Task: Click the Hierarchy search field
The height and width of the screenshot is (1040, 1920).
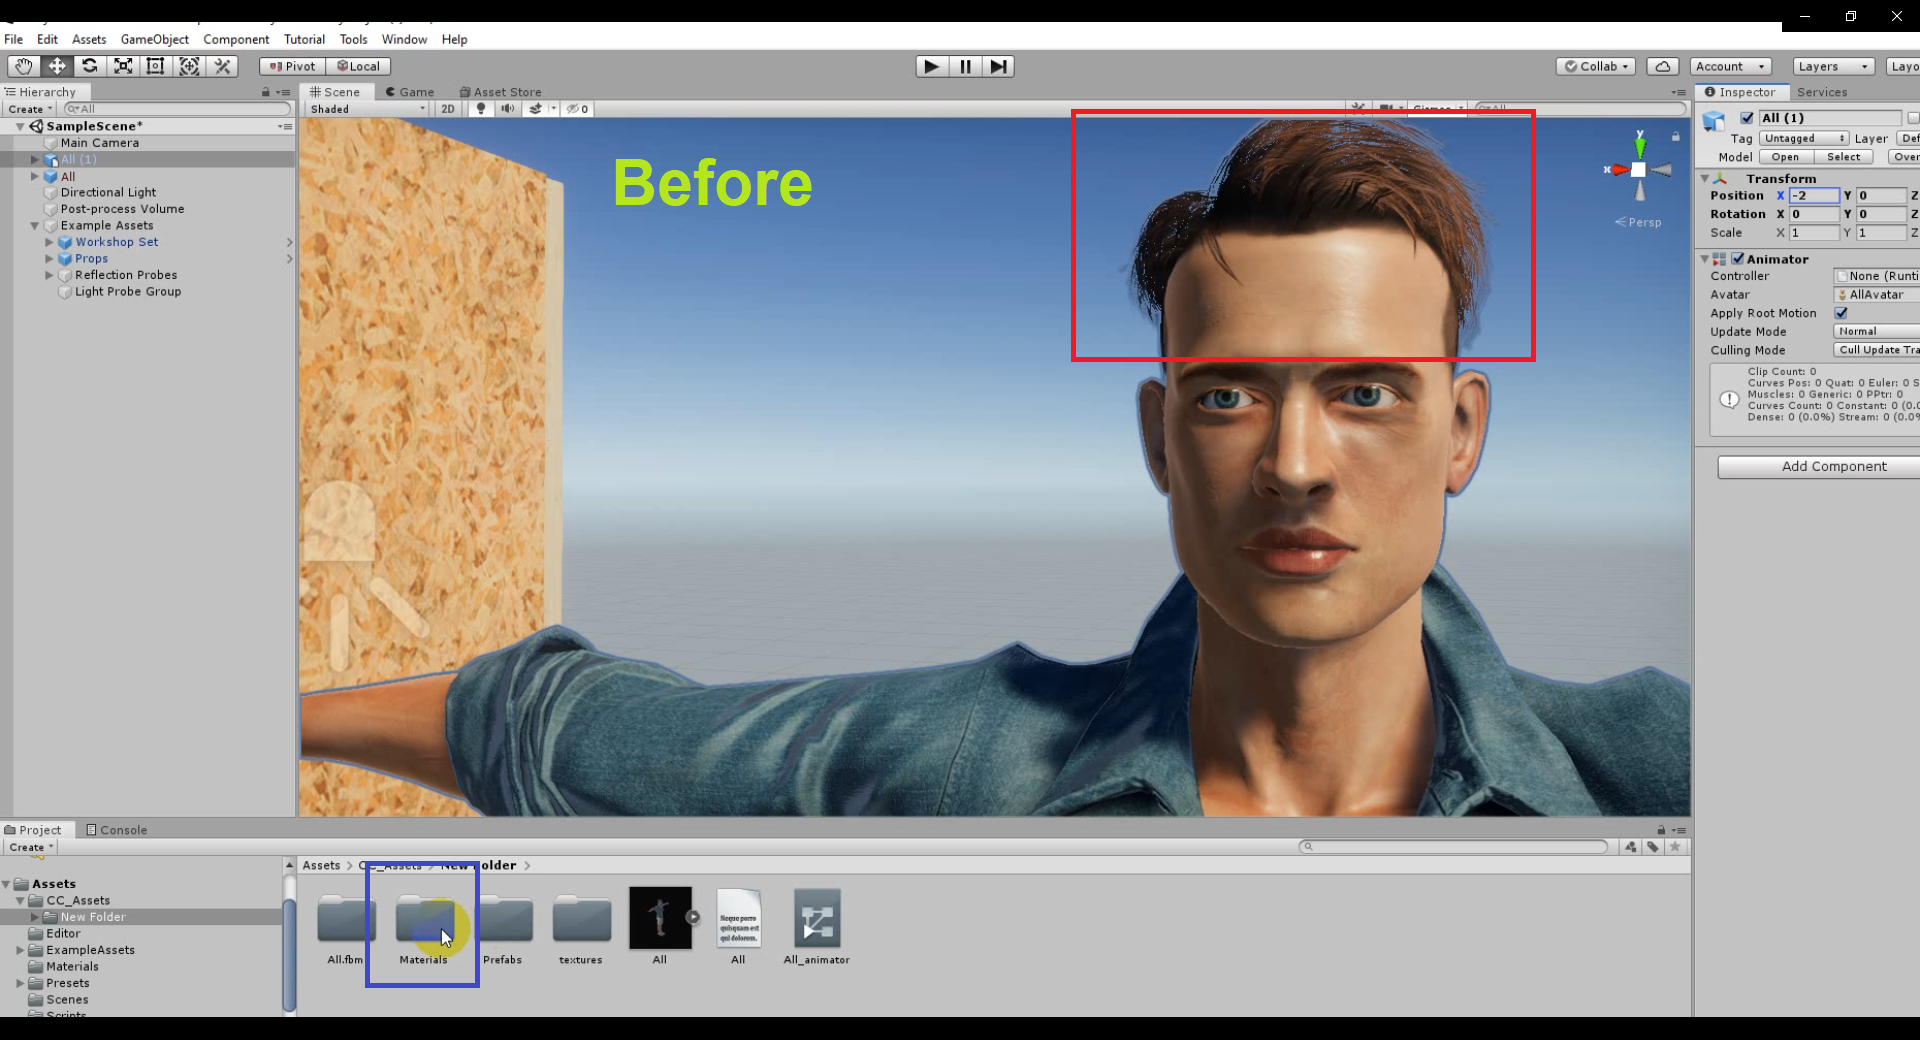Action: click(177, 109)
